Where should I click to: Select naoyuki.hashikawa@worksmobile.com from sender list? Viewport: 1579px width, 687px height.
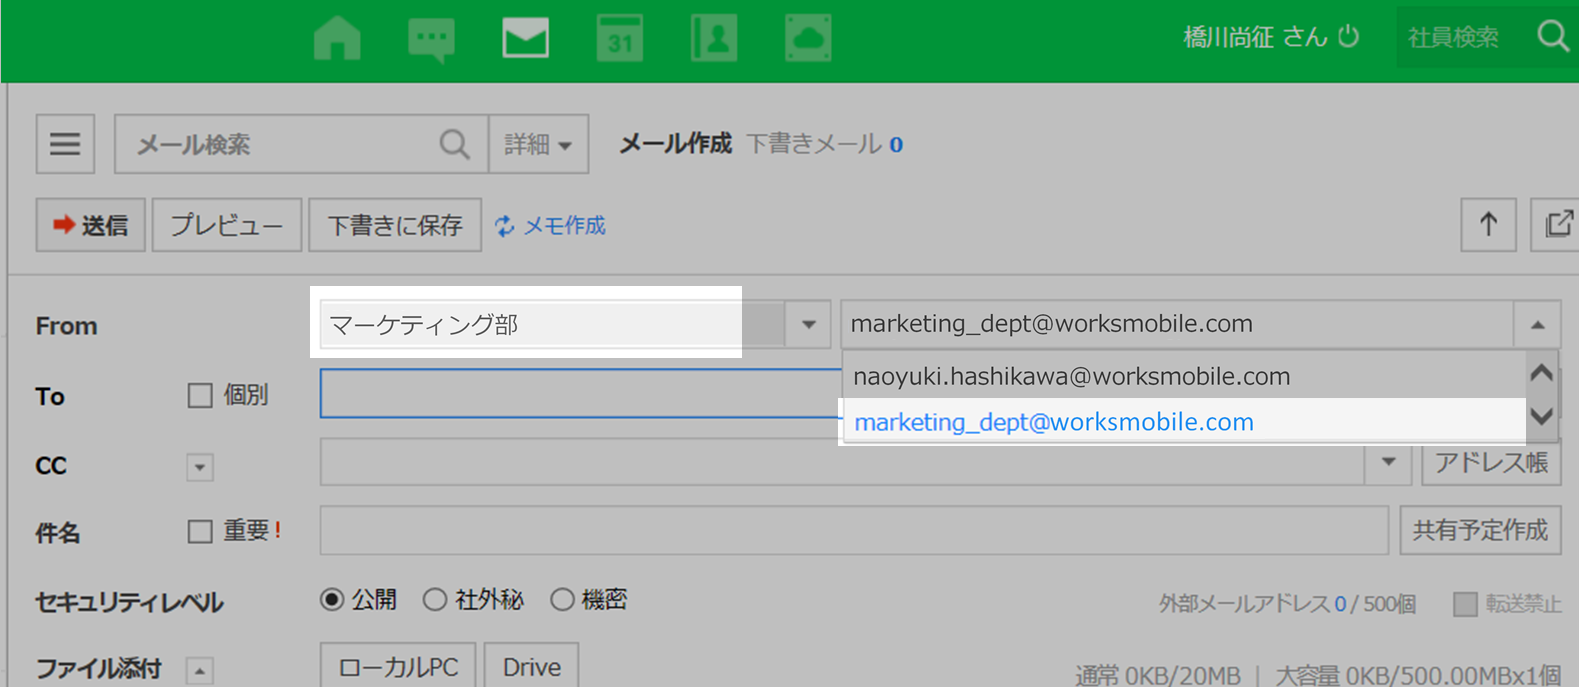(x=1071, y=376)
